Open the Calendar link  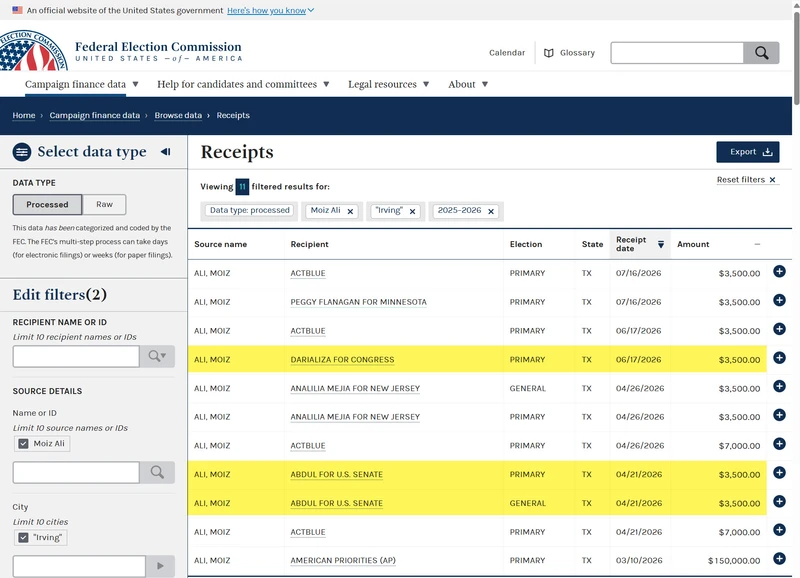pos(507,53)
